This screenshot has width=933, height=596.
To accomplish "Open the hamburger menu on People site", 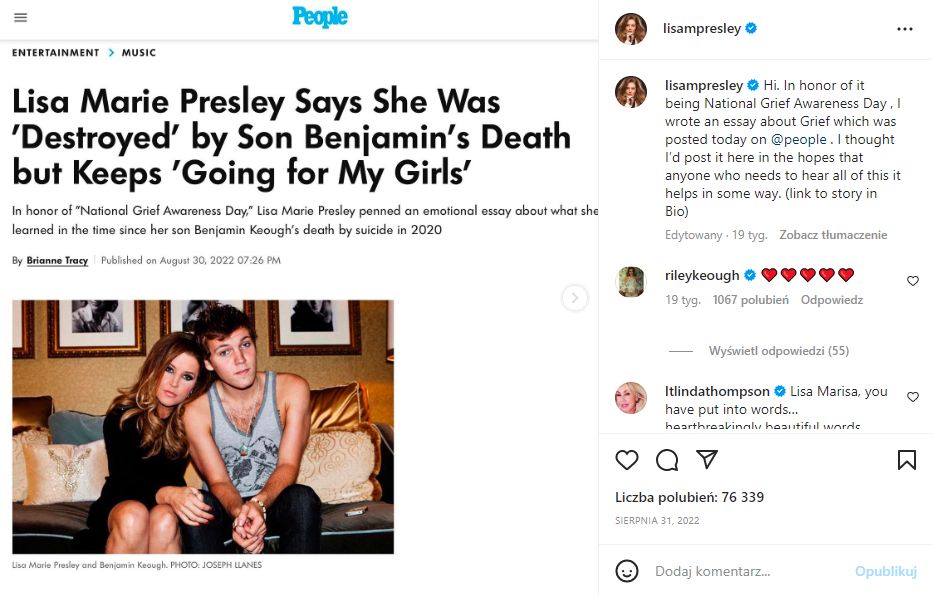I will pyautogui.click(x=21, y=18).
